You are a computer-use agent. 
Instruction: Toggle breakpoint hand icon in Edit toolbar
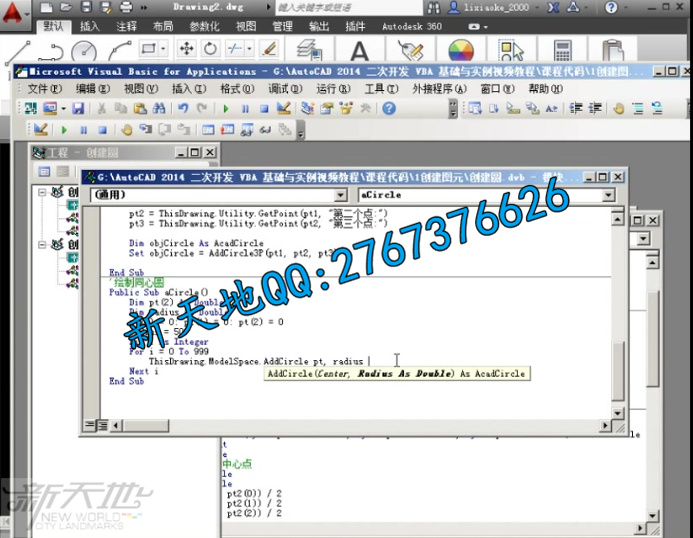[x=619, y=108]
